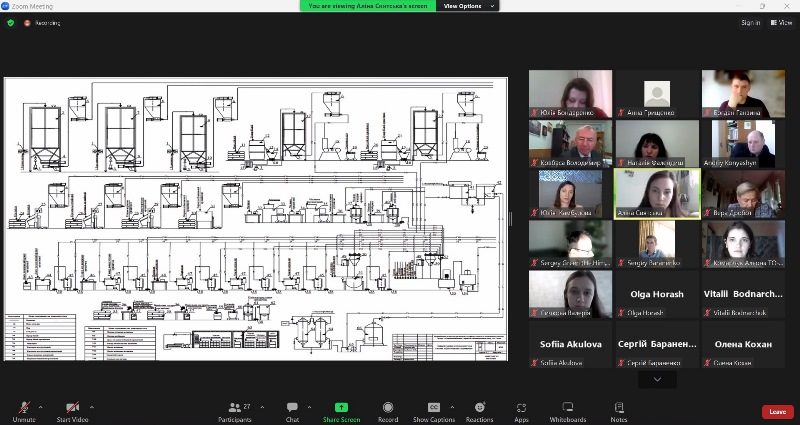Leave the meeting
This screenshot has width=800, height=425.
point(778,412)
